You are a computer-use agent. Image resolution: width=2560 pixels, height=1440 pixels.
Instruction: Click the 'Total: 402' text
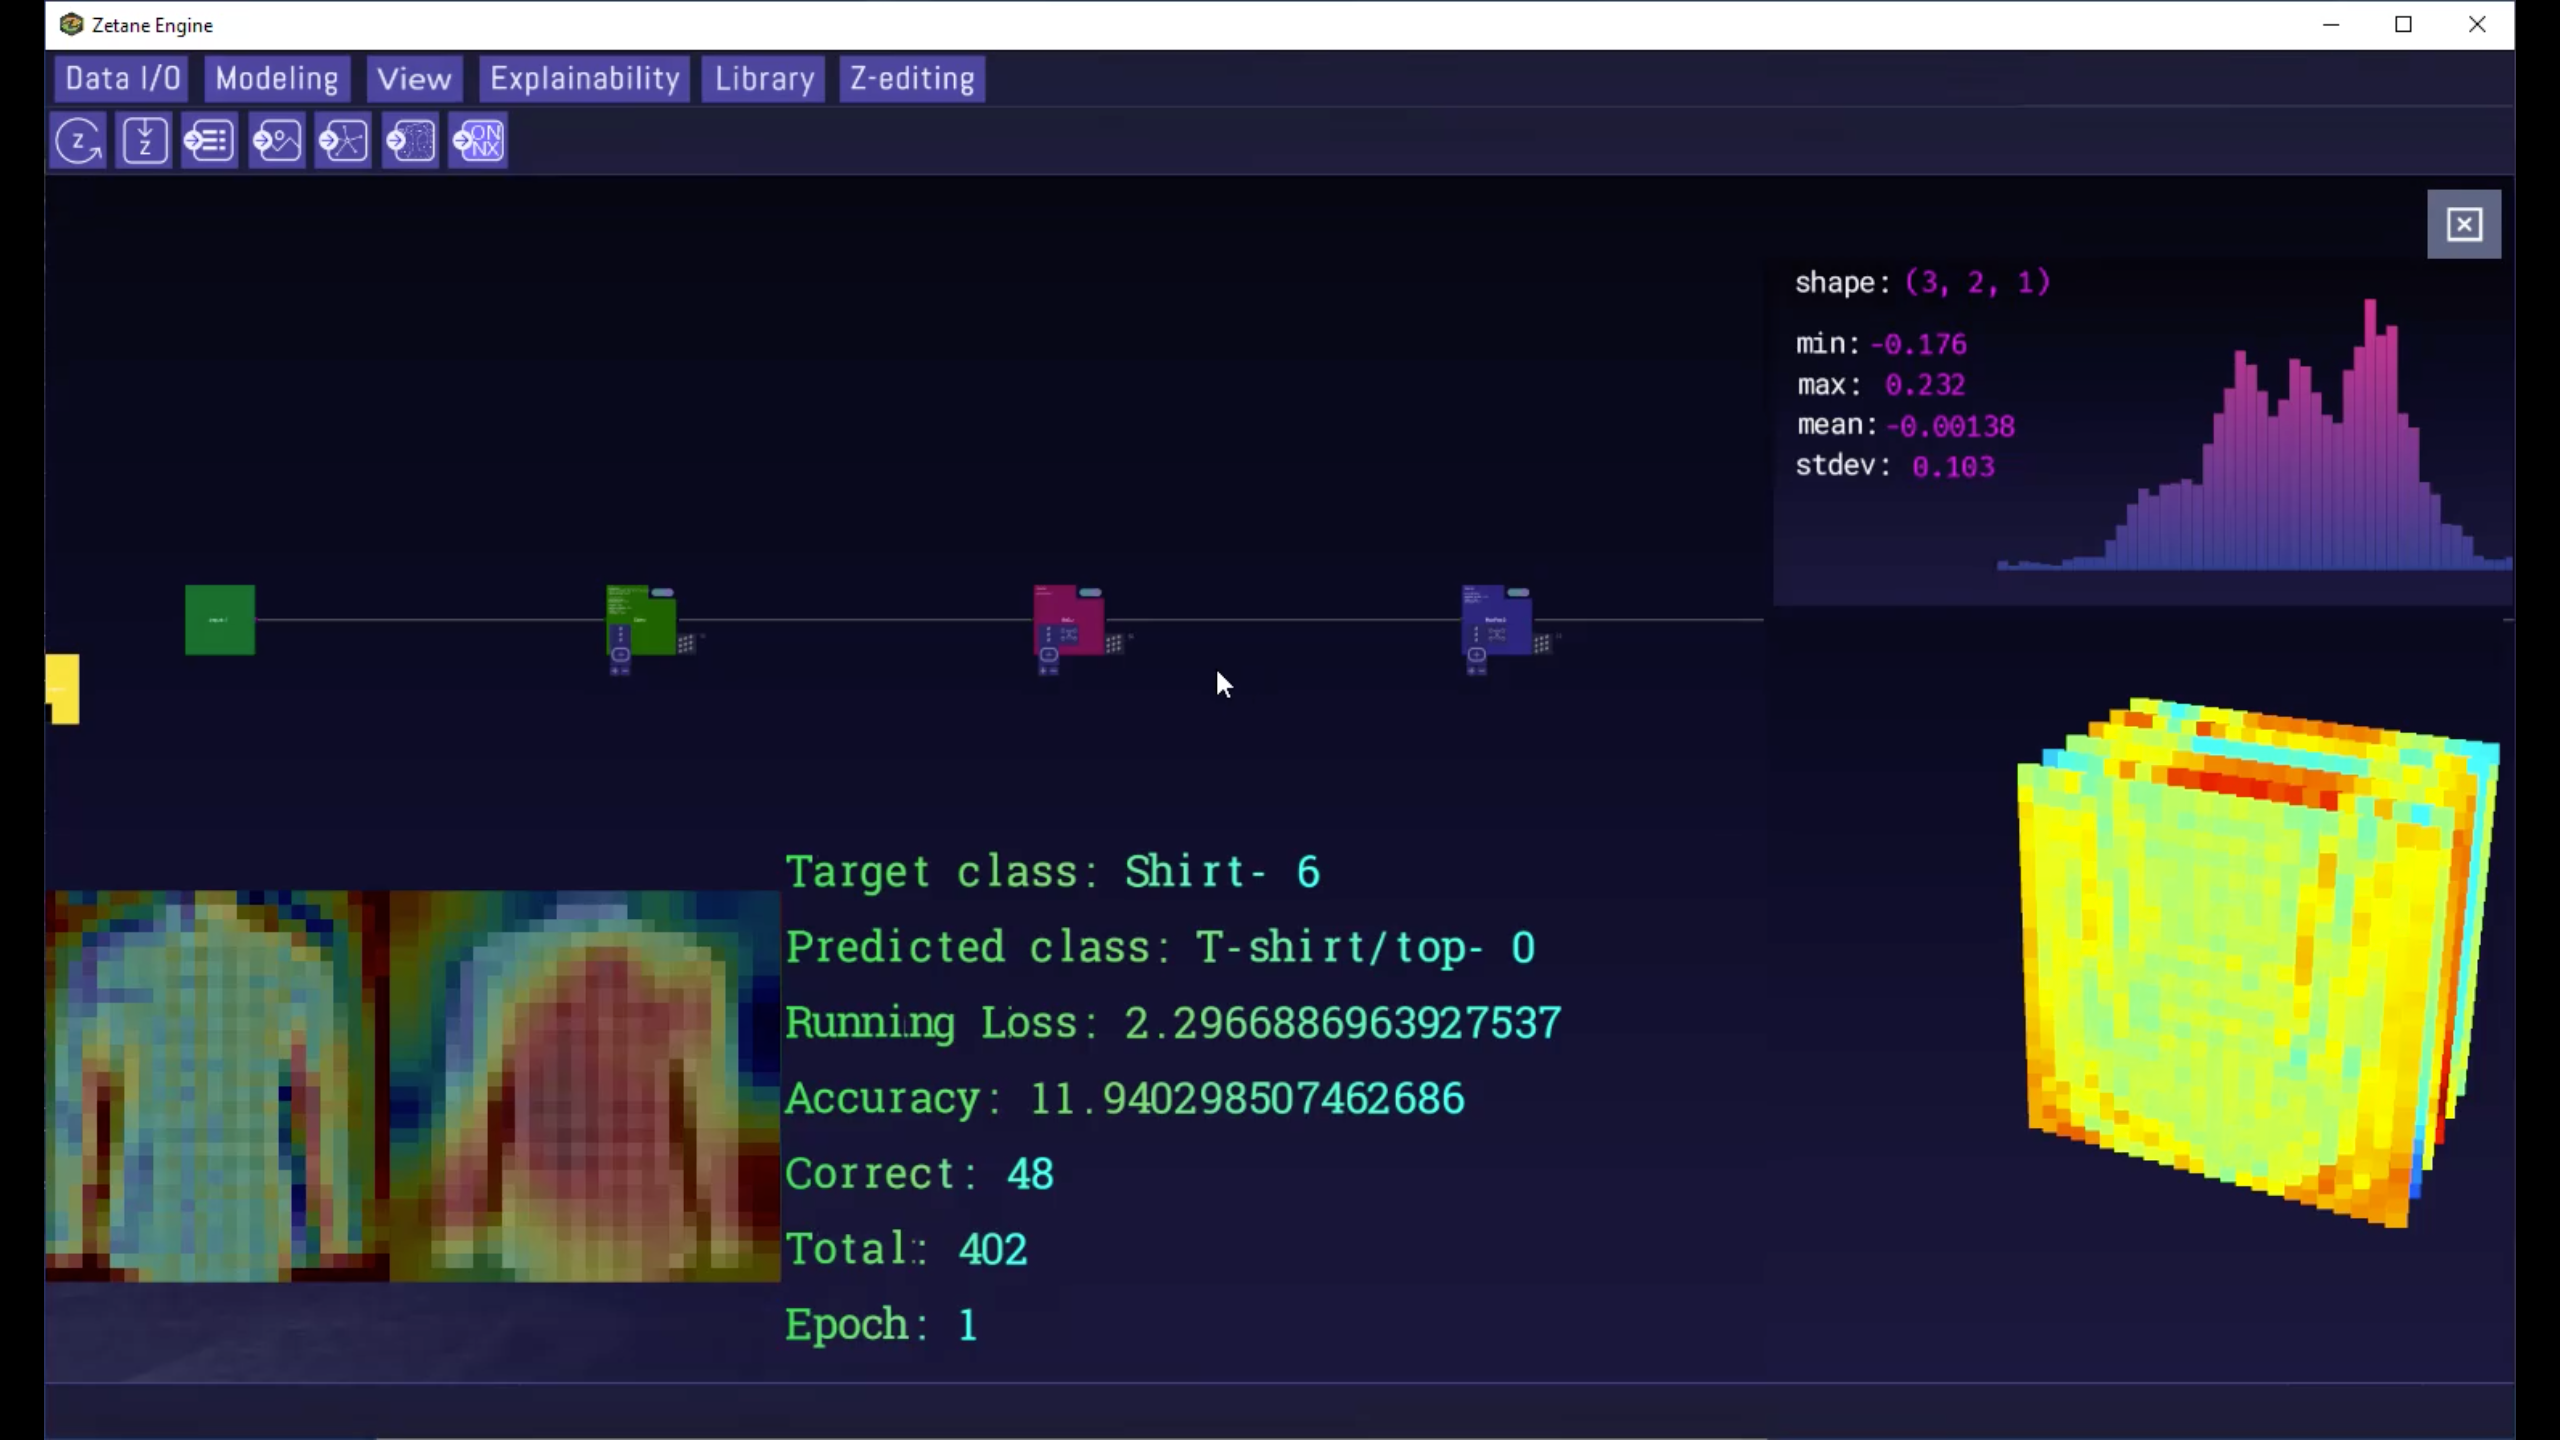[906, 1249]
